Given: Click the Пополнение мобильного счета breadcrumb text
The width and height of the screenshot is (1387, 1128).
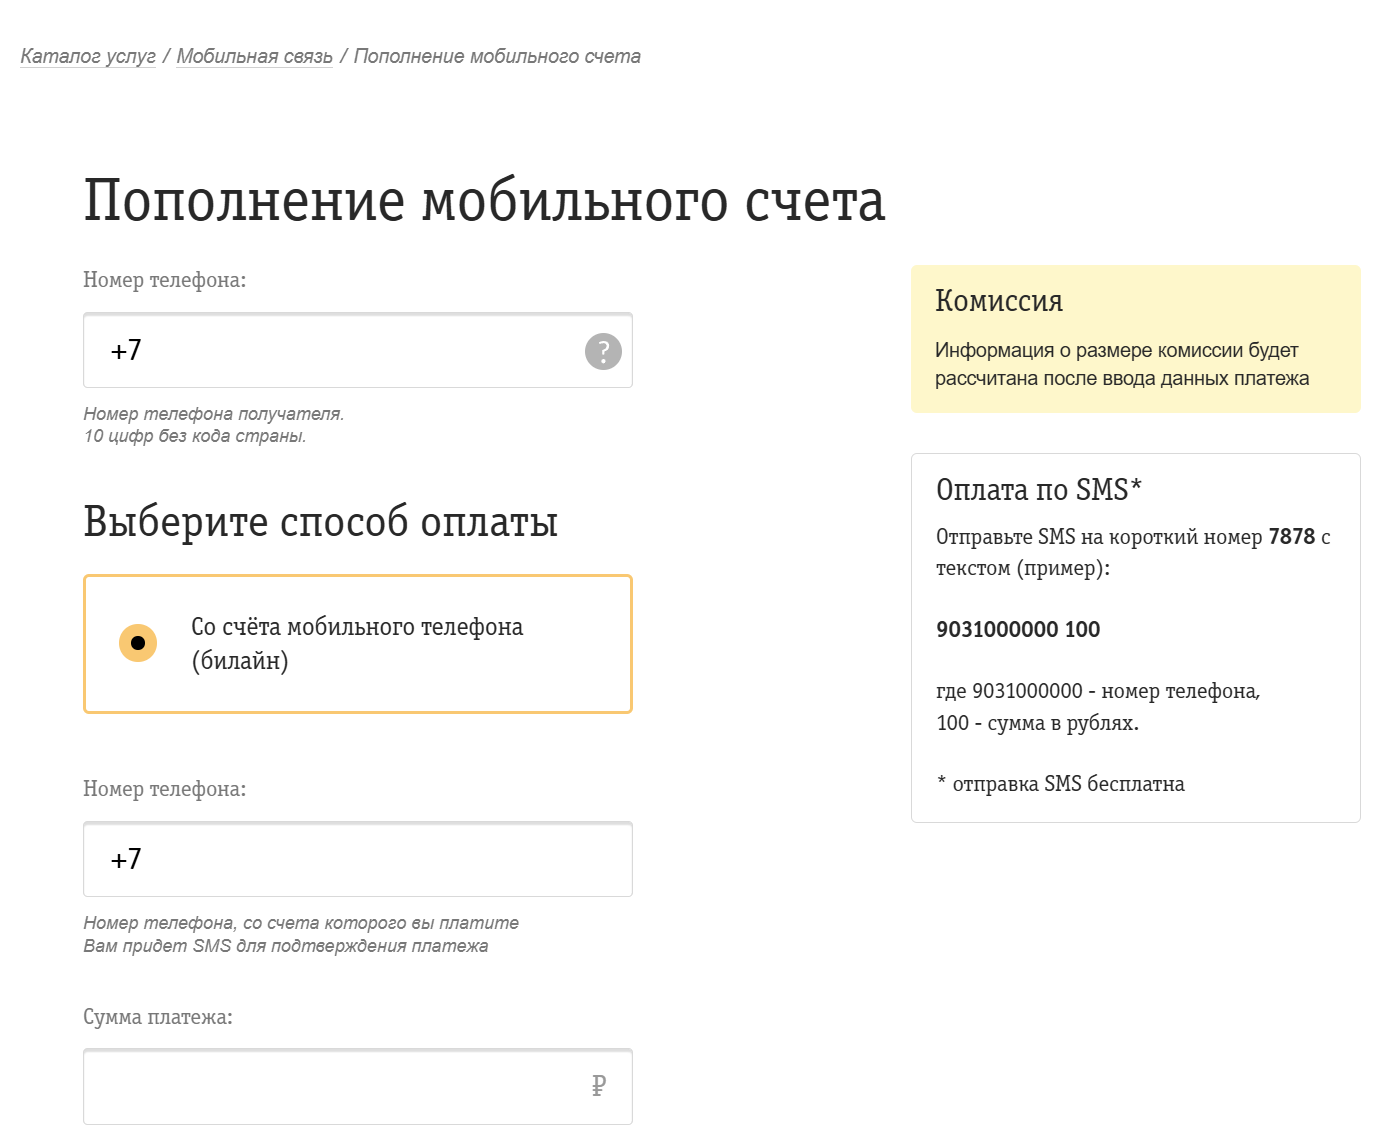Looking at the screenshot, I should (498, 57).
